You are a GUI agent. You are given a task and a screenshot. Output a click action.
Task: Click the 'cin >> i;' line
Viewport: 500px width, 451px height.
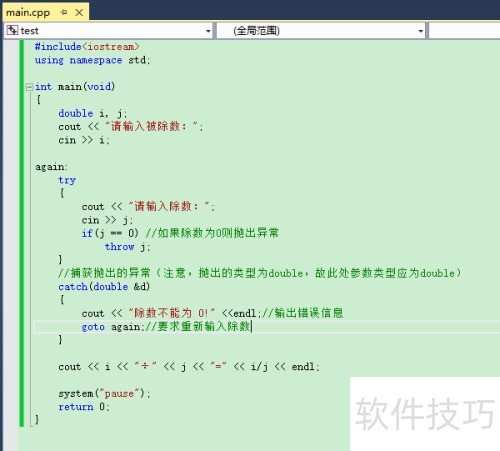tap(84, 140)
